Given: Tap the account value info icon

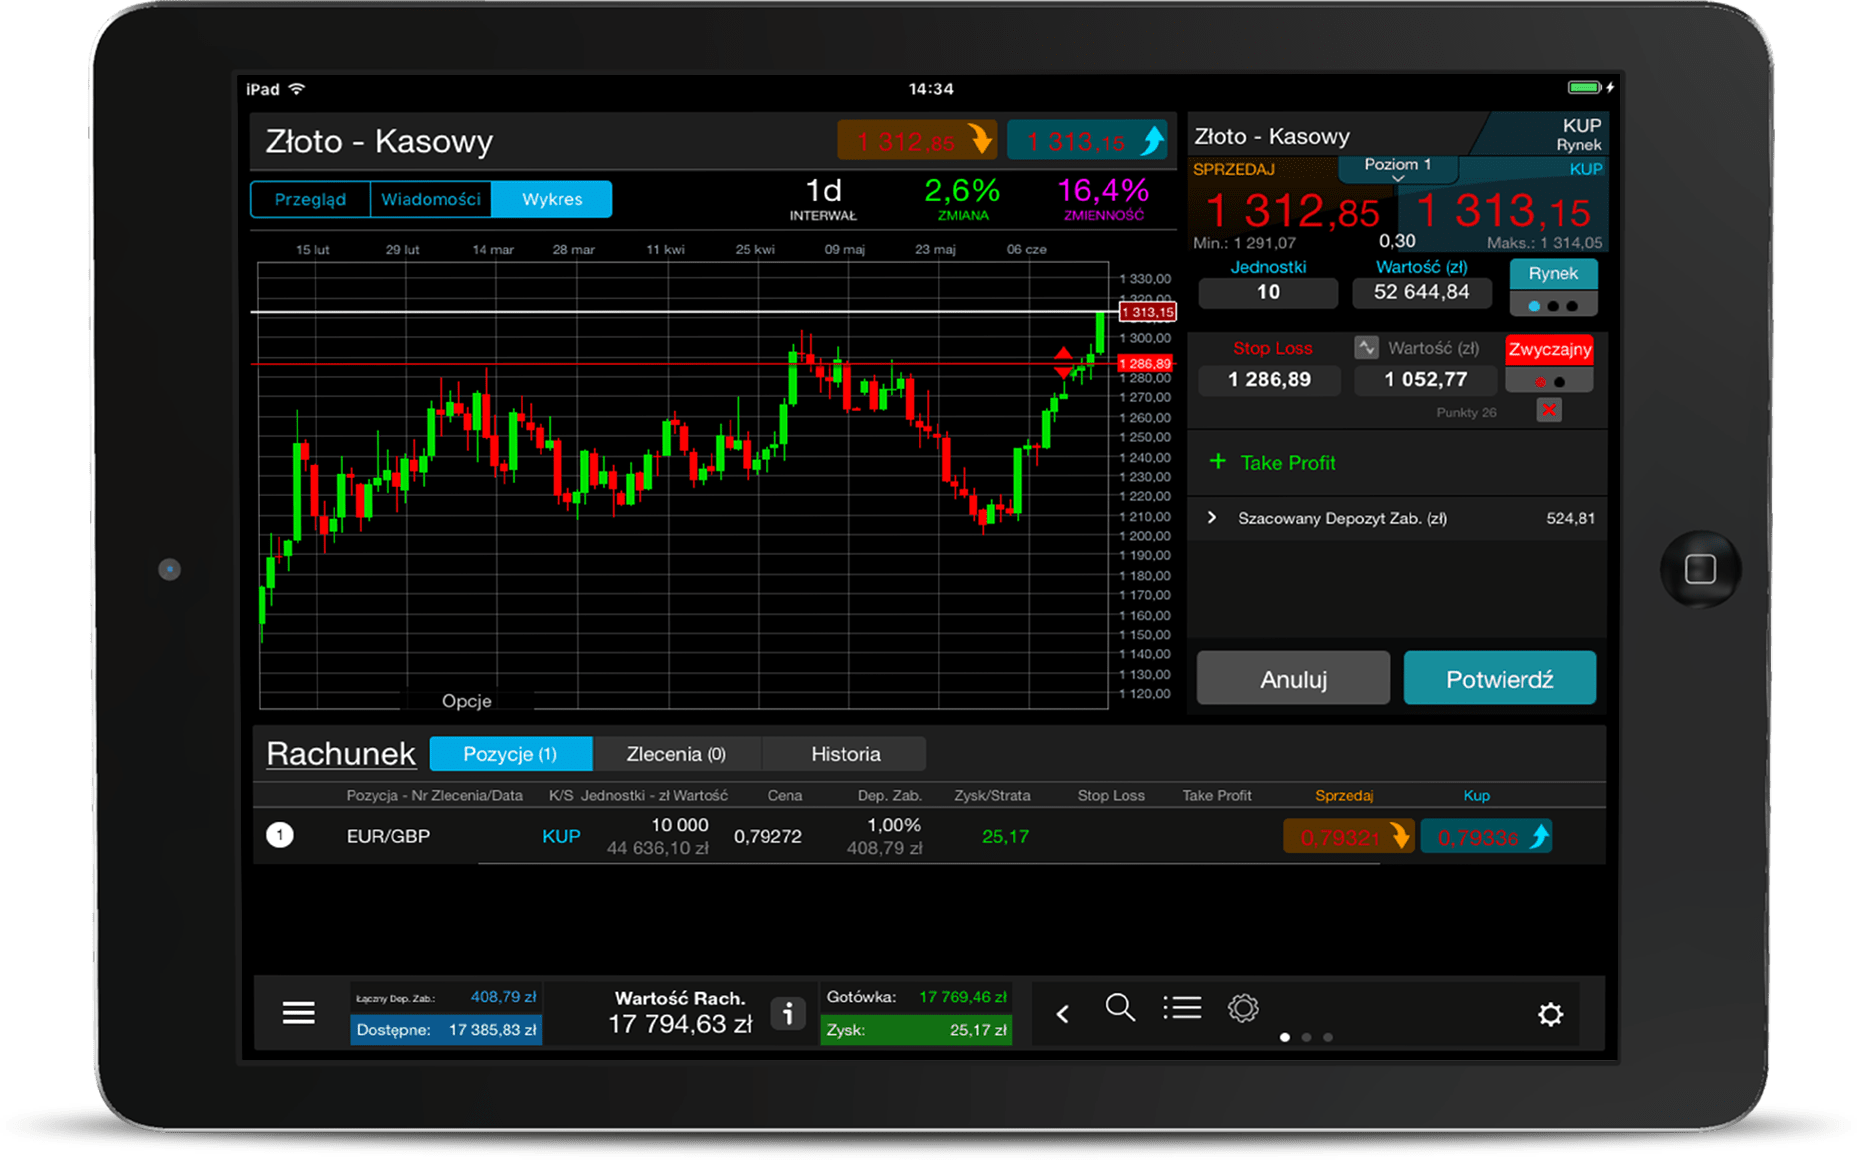Looking at the screenshot, I should coord(788,1014).
